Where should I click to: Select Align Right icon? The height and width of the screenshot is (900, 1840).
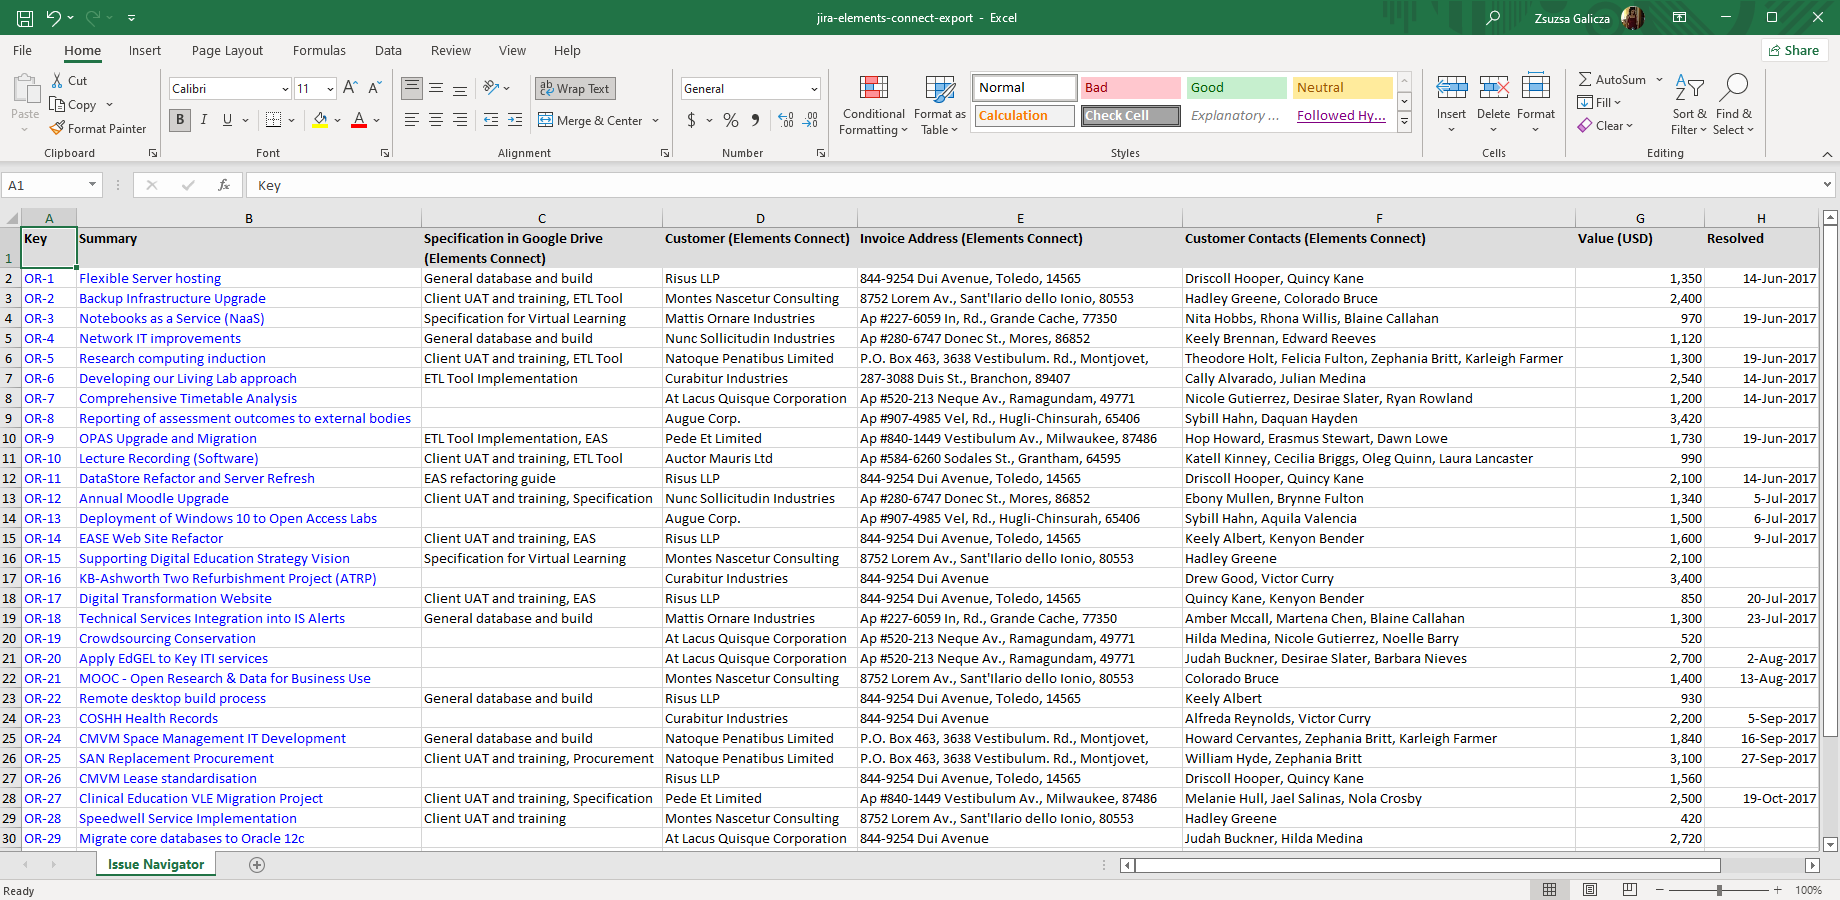460,120
